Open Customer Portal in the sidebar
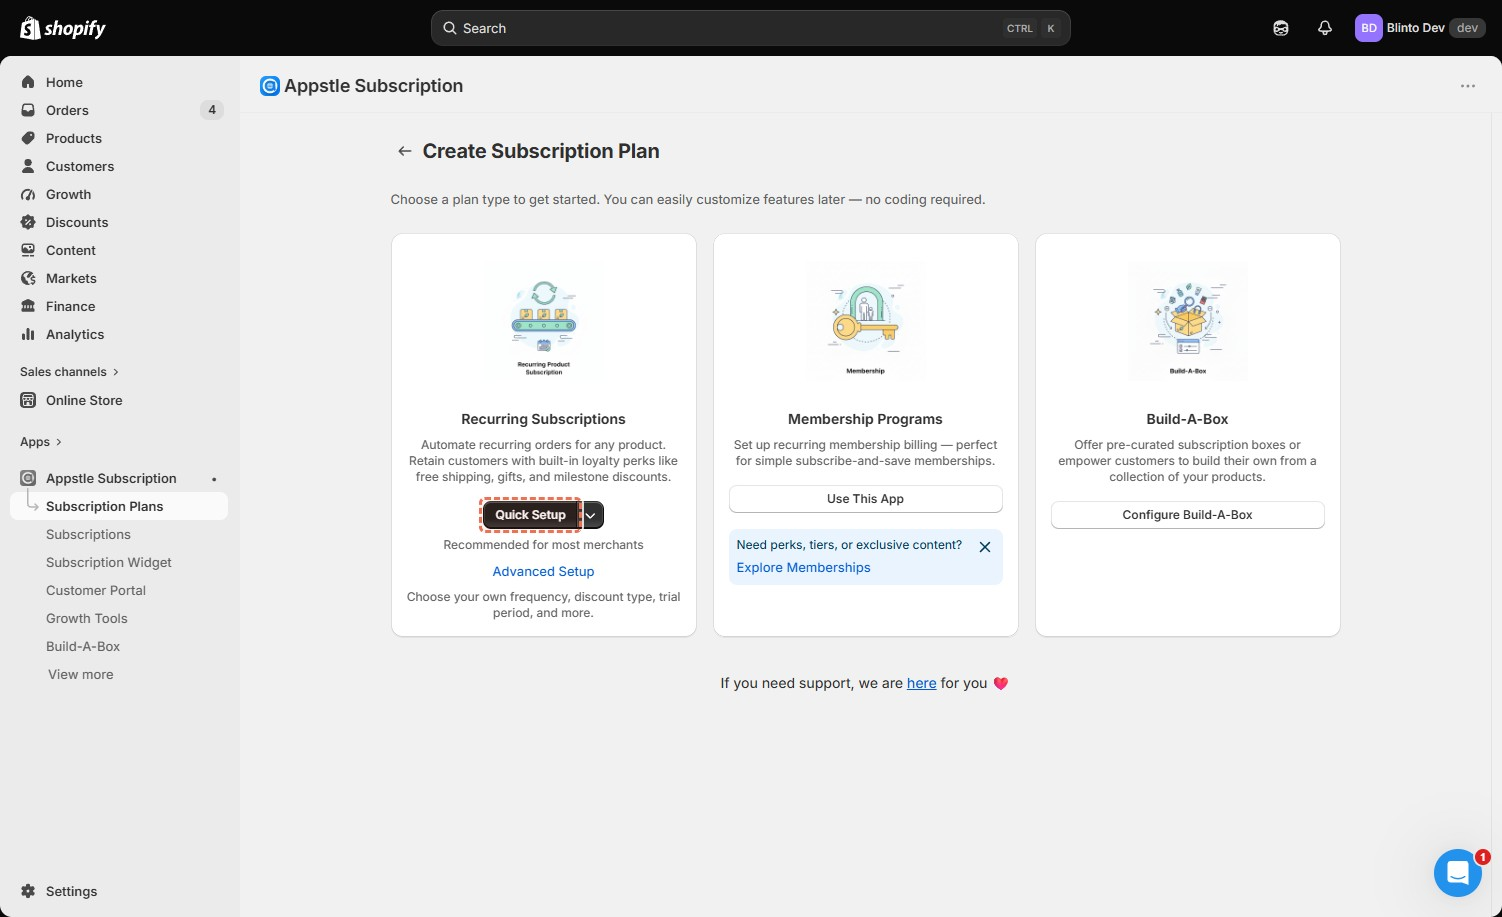This screenshot has width=1502, height=917. (x=119, y=590)
